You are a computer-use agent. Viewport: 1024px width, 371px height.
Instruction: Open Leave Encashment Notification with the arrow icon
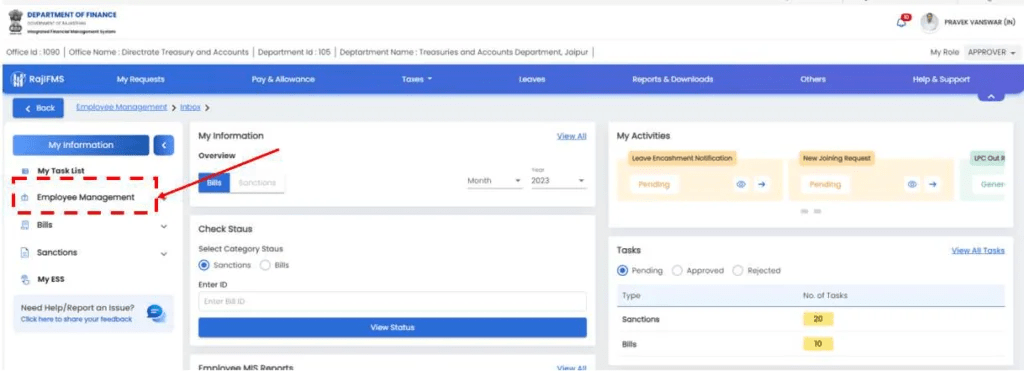[761, 185]
